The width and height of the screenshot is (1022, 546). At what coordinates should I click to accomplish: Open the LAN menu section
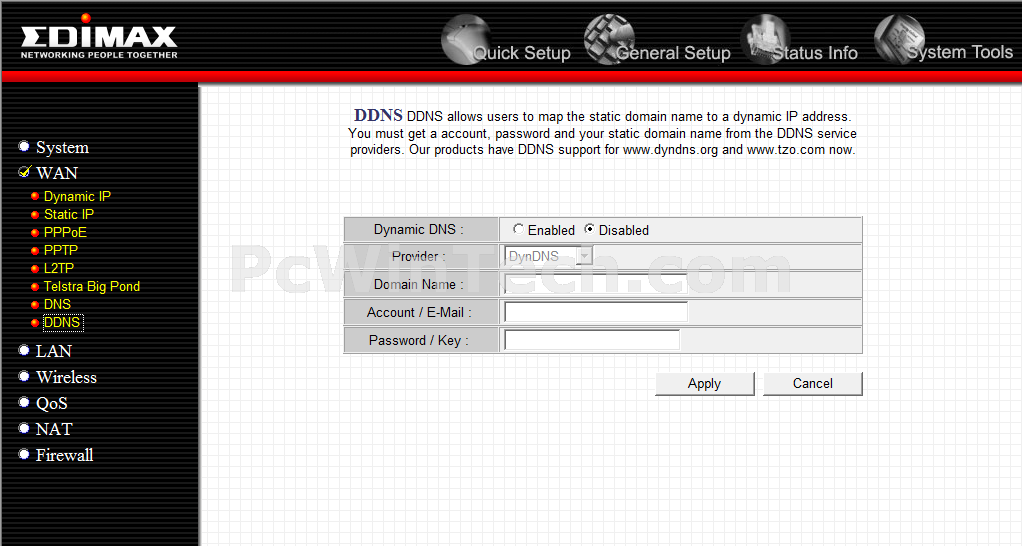click(x=53, y=351)
